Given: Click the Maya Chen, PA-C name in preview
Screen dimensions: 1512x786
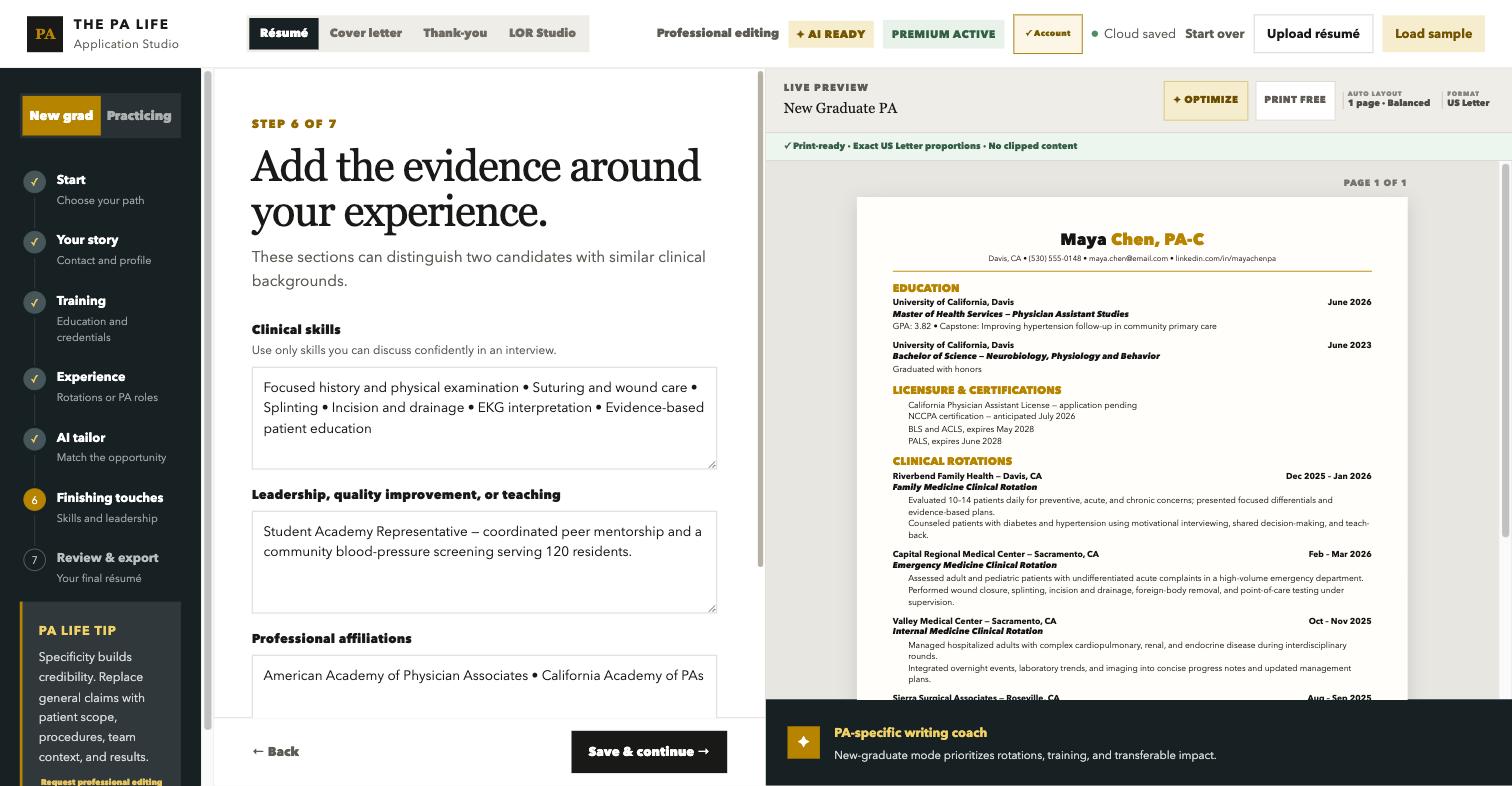Looking at the screenshot, I should coord(1132,239).
